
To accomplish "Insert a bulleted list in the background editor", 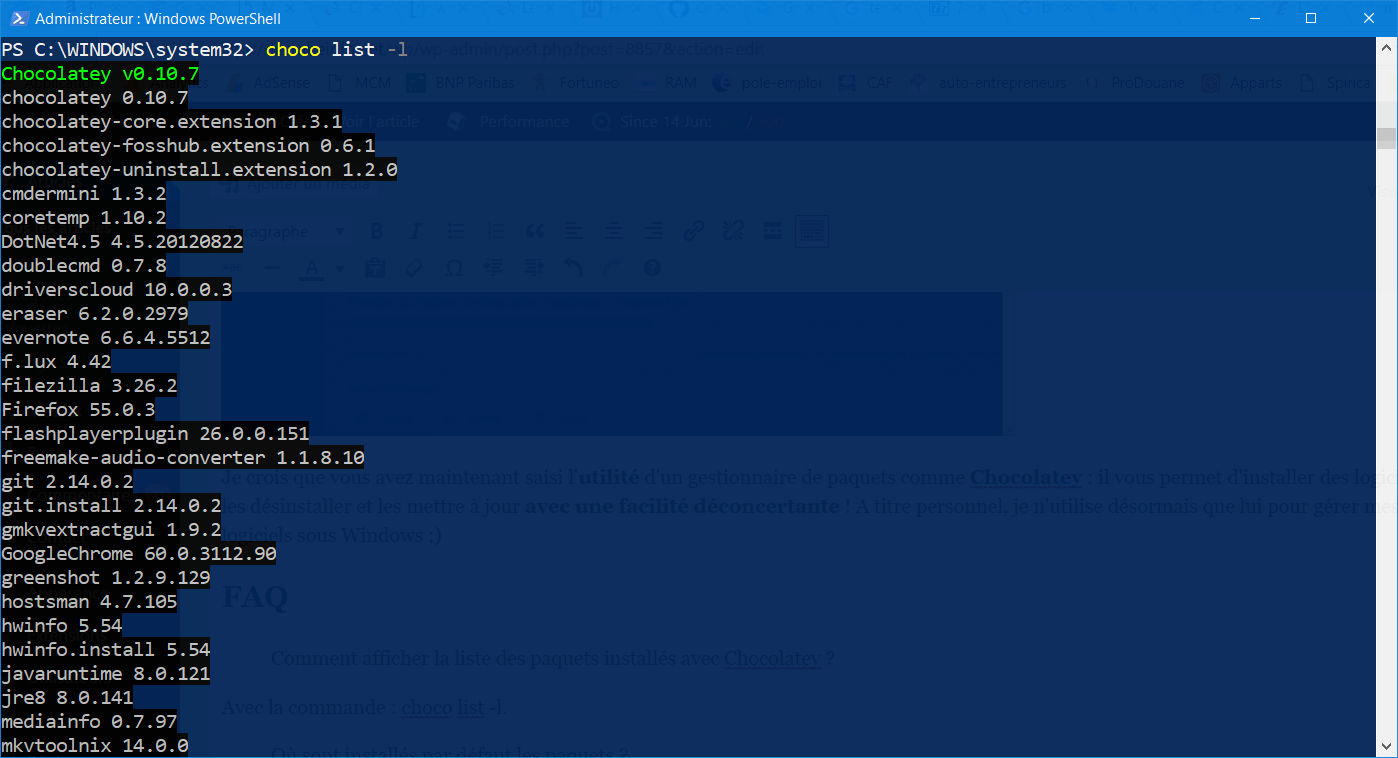I will 455,231.
